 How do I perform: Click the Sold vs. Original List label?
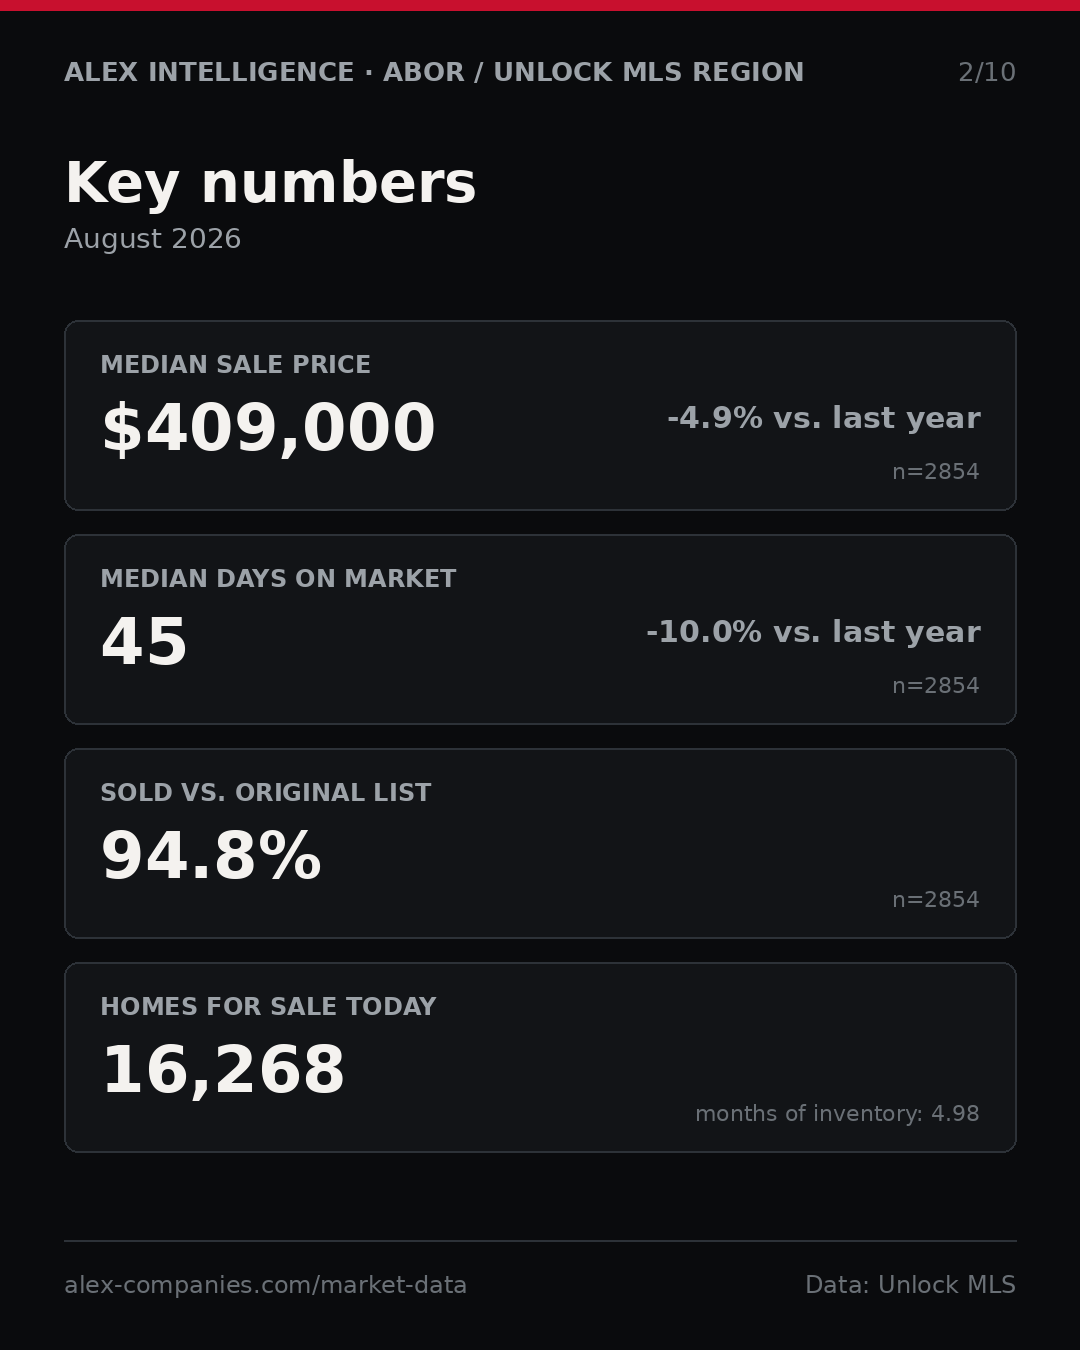point(266,793)
